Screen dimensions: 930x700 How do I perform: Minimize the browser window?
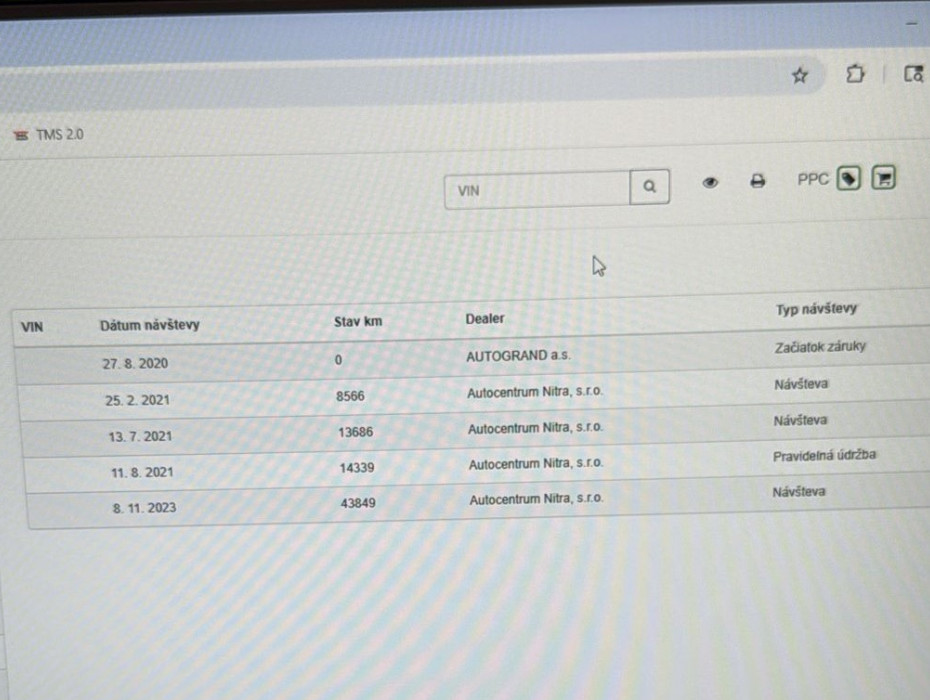[x=912, y=23]
